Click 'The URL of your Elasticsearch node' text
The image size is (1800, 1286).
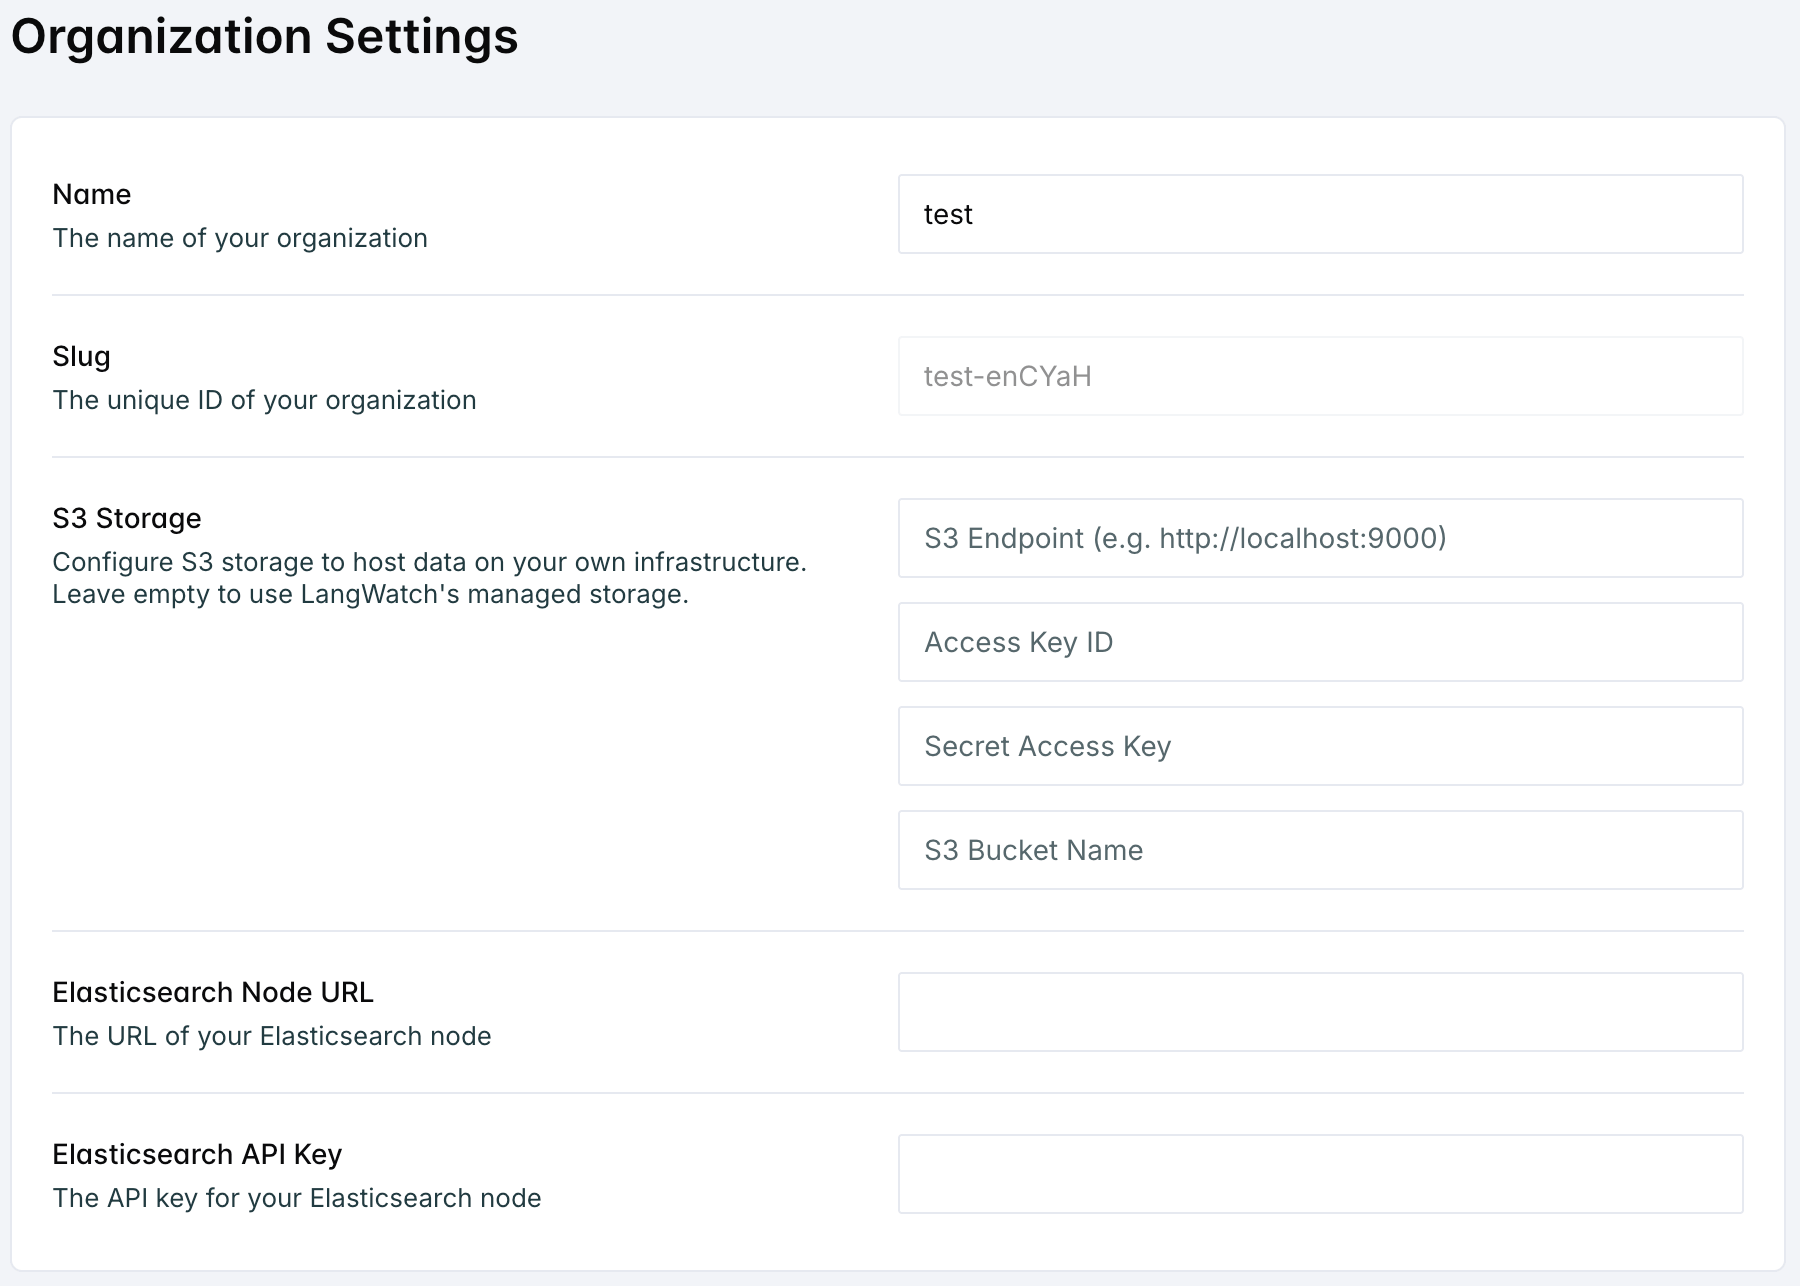[x=272, y=1036]
